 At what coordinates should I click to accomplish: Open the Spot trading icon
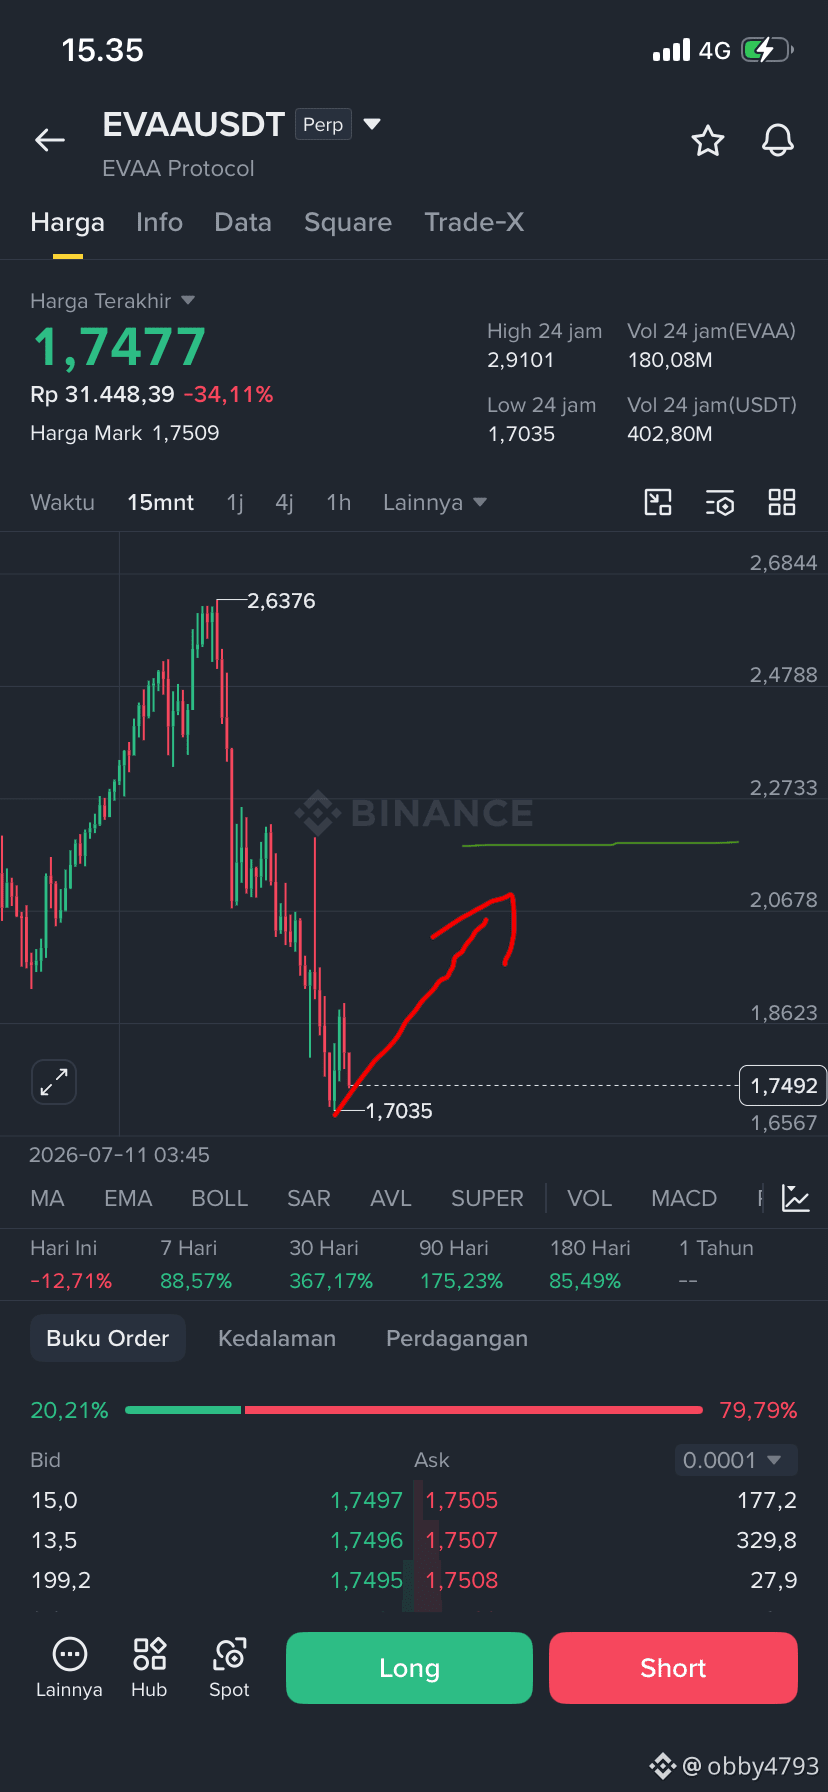(229, 1668)
